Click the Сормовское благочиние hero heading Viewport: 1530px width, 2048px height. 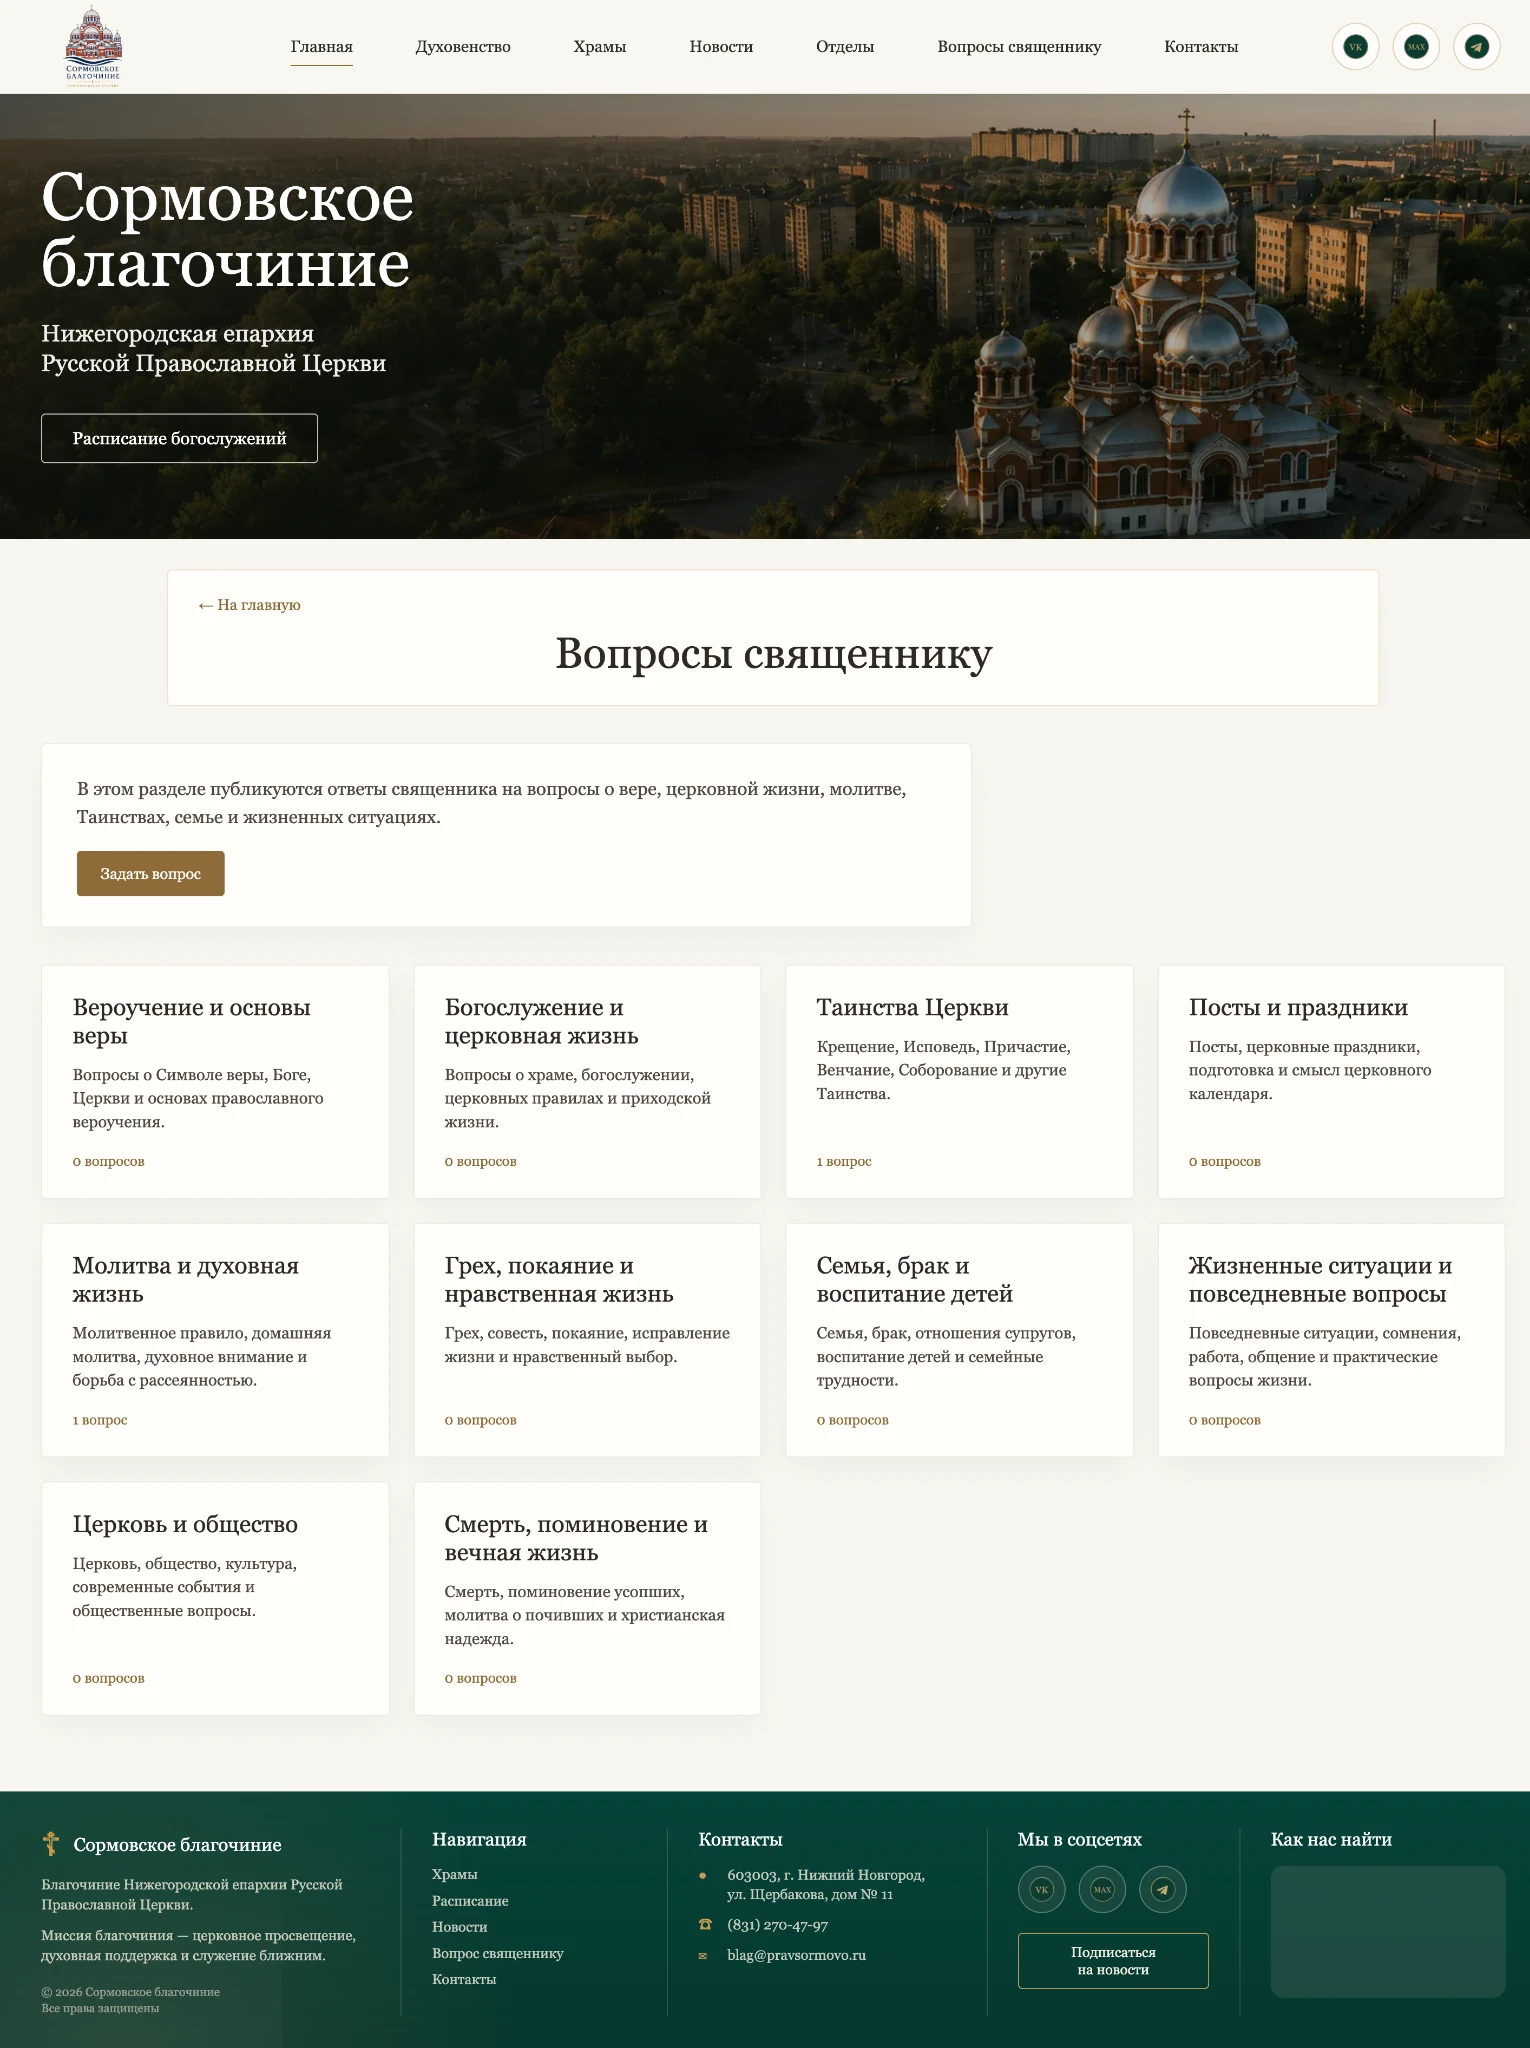click(227, 229)
